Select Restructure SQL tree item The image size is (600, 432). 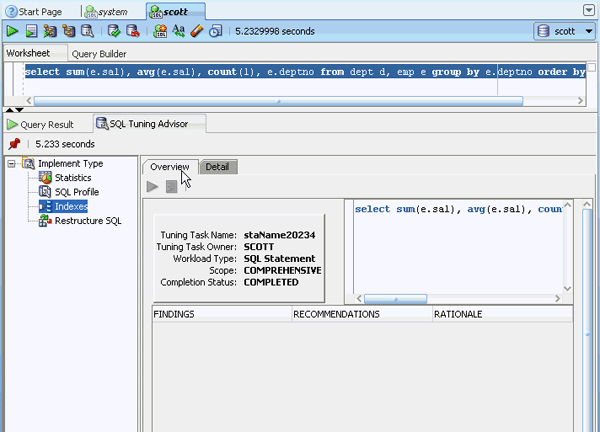87,221
